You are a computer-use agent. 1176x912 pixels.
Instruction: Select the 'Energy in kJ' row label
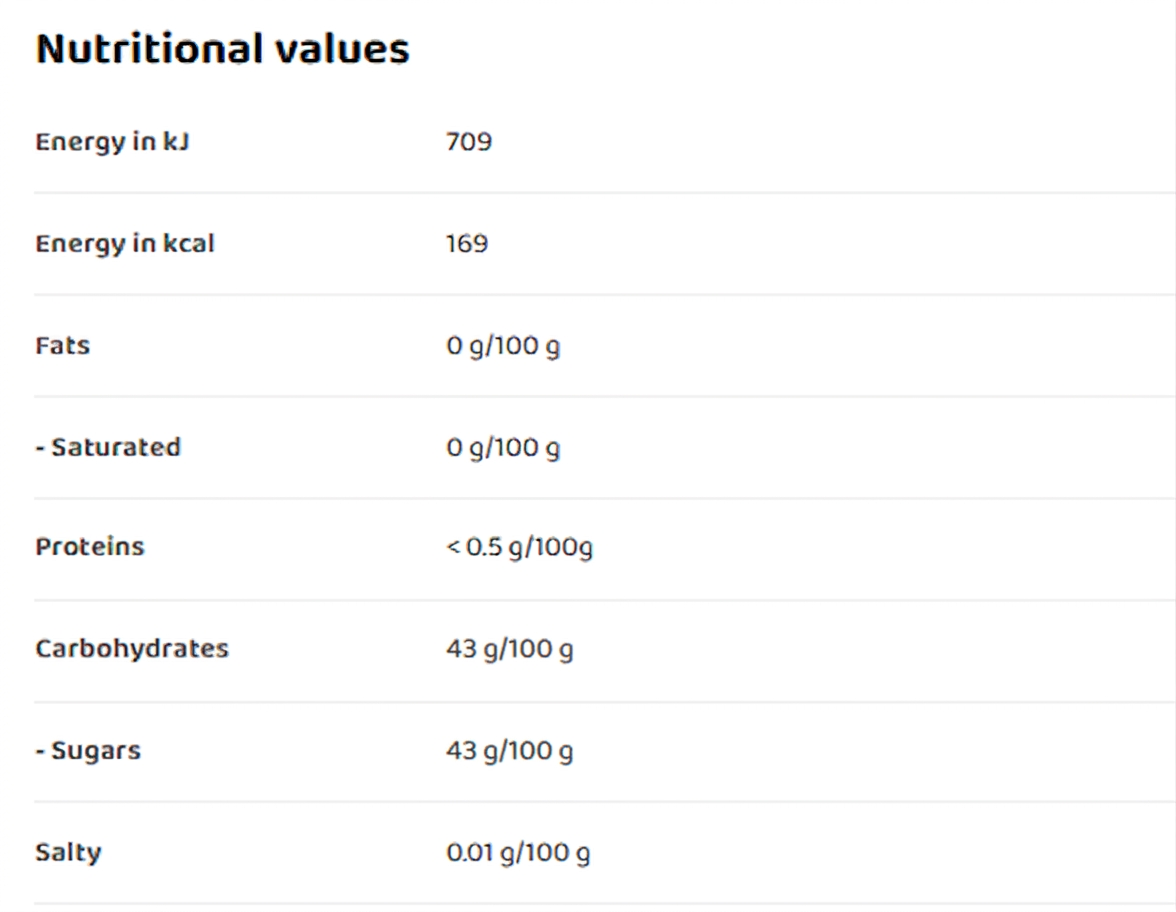[x=112, y=142]
